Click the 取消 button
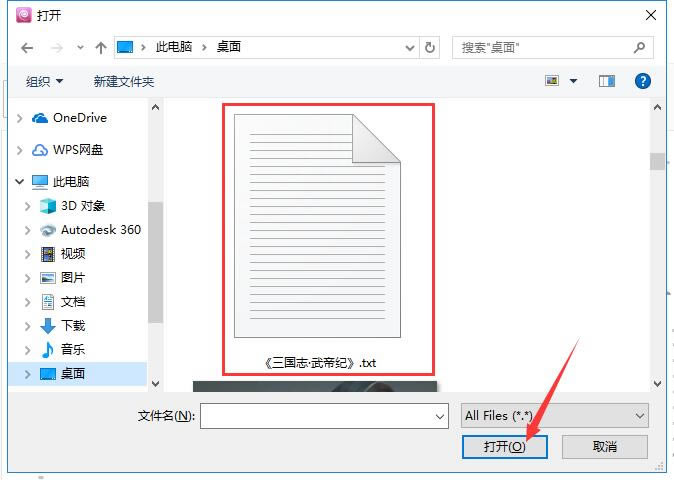The width and height of the screenshot is (674, 480). pyautogui.click(x=604, y=447)
